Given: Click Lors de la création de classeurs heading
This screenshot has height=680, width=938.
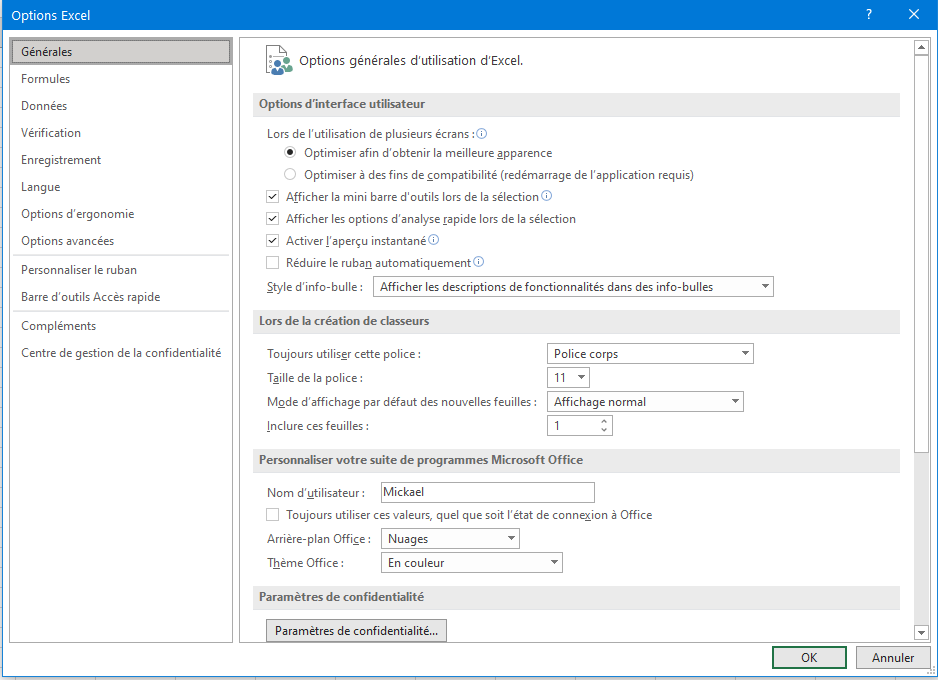Looking at the screenshot, I should (x=344, y=321).
